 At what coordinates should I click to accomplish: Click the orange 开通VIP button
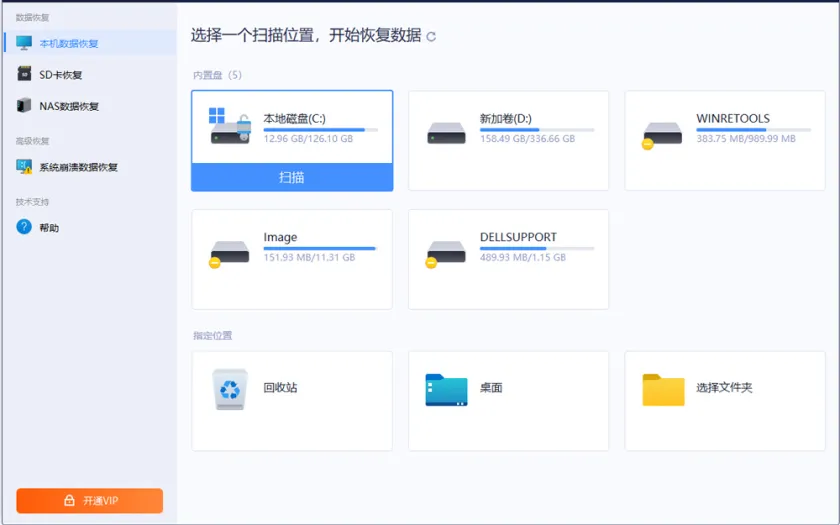[89, 501]
